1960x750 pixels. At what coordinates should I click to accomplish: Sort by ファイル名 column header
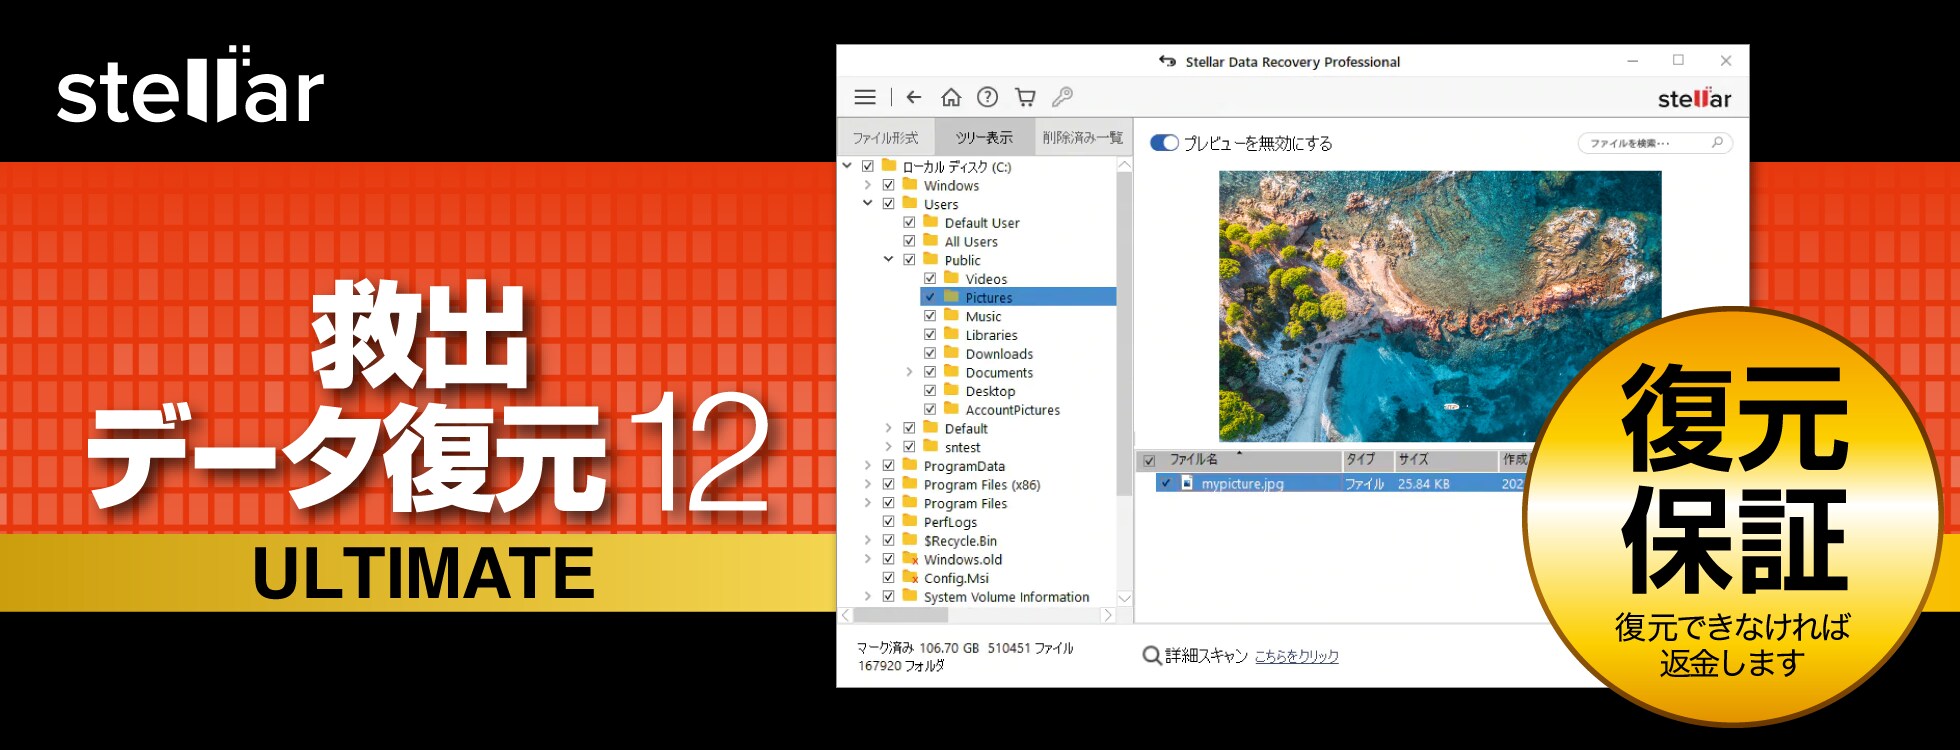(1250, 460)
